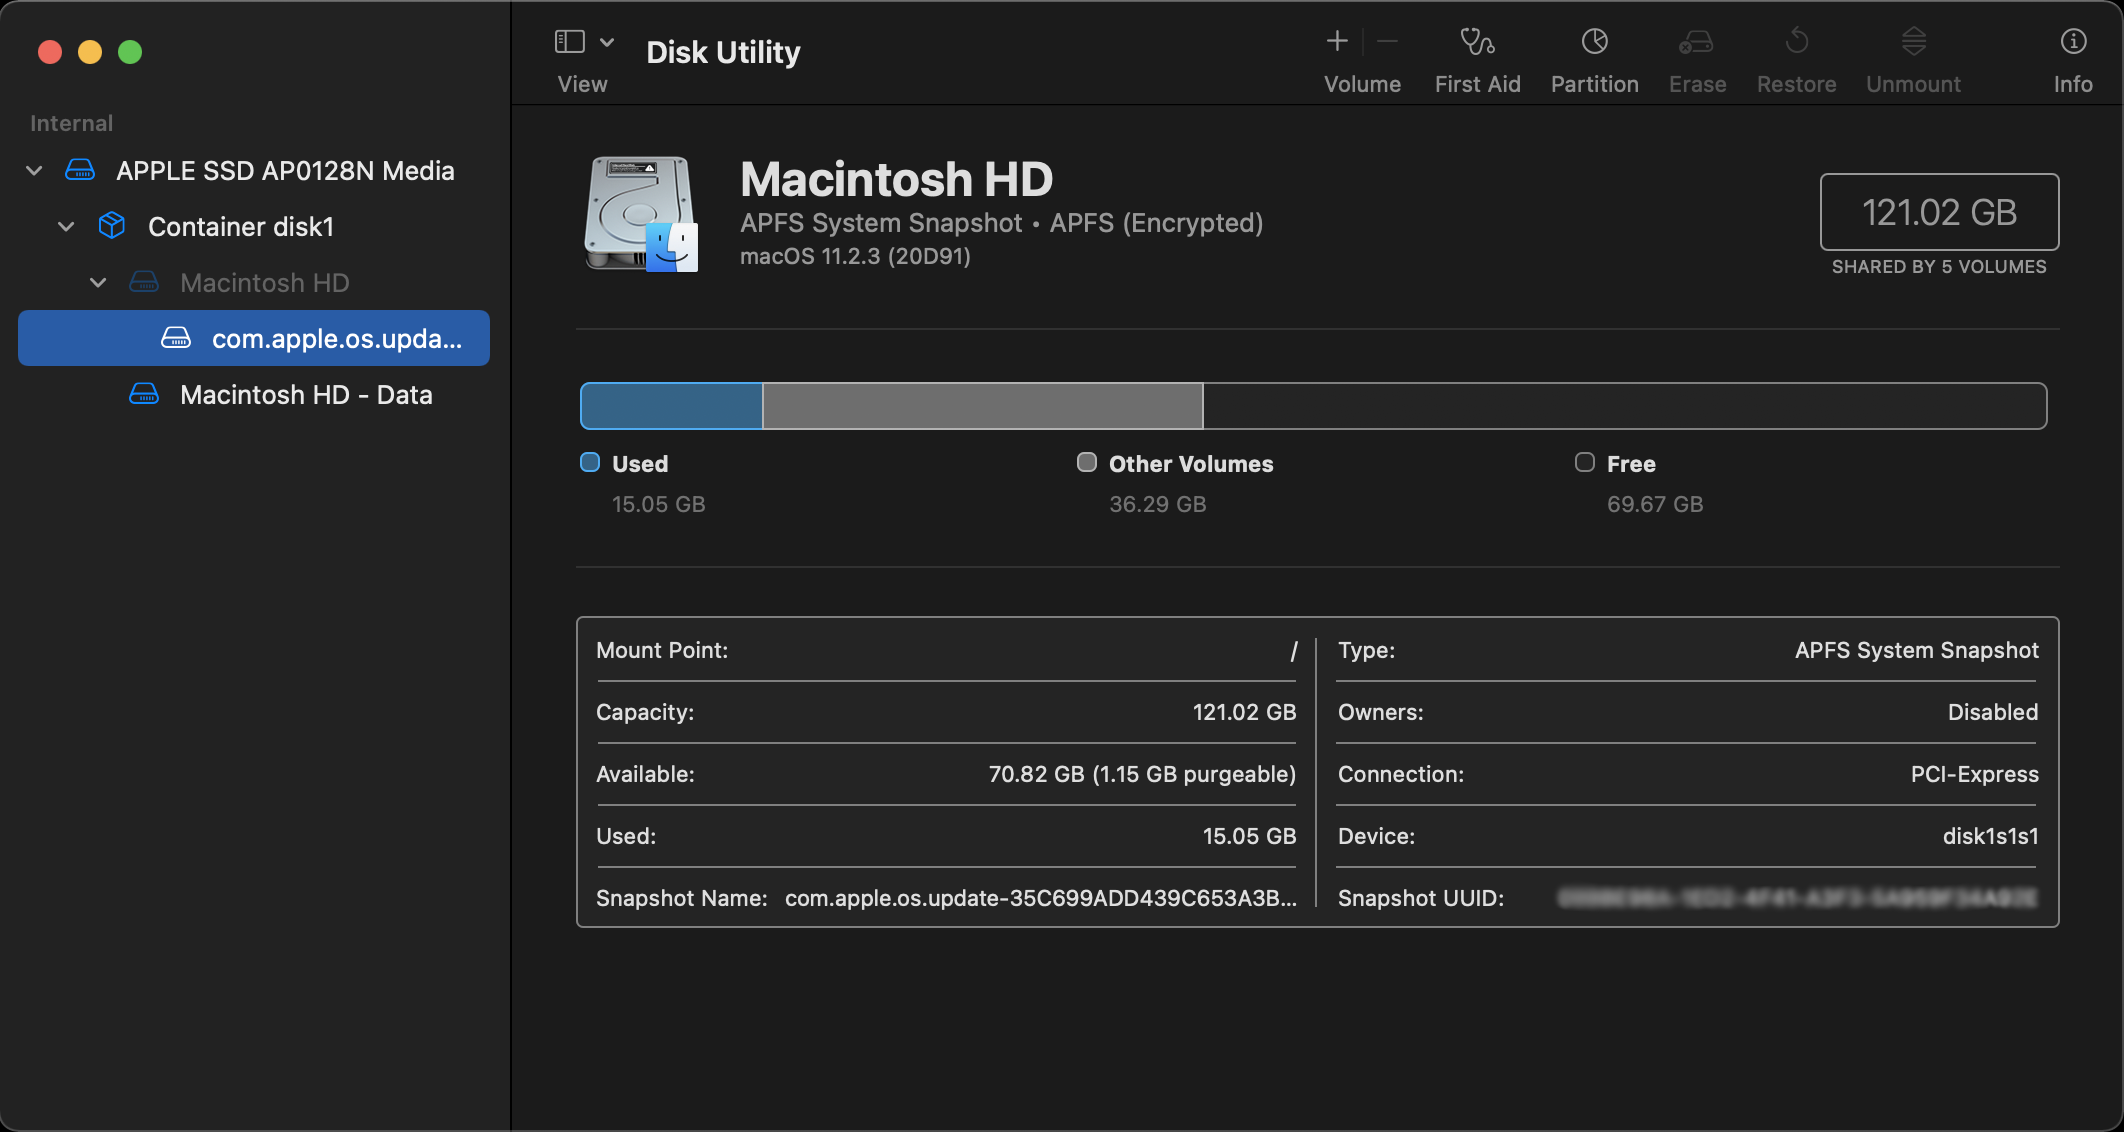Toggle the Free space legend checkbox
Screen dimensions: 2124x1132
(1584, 462)
